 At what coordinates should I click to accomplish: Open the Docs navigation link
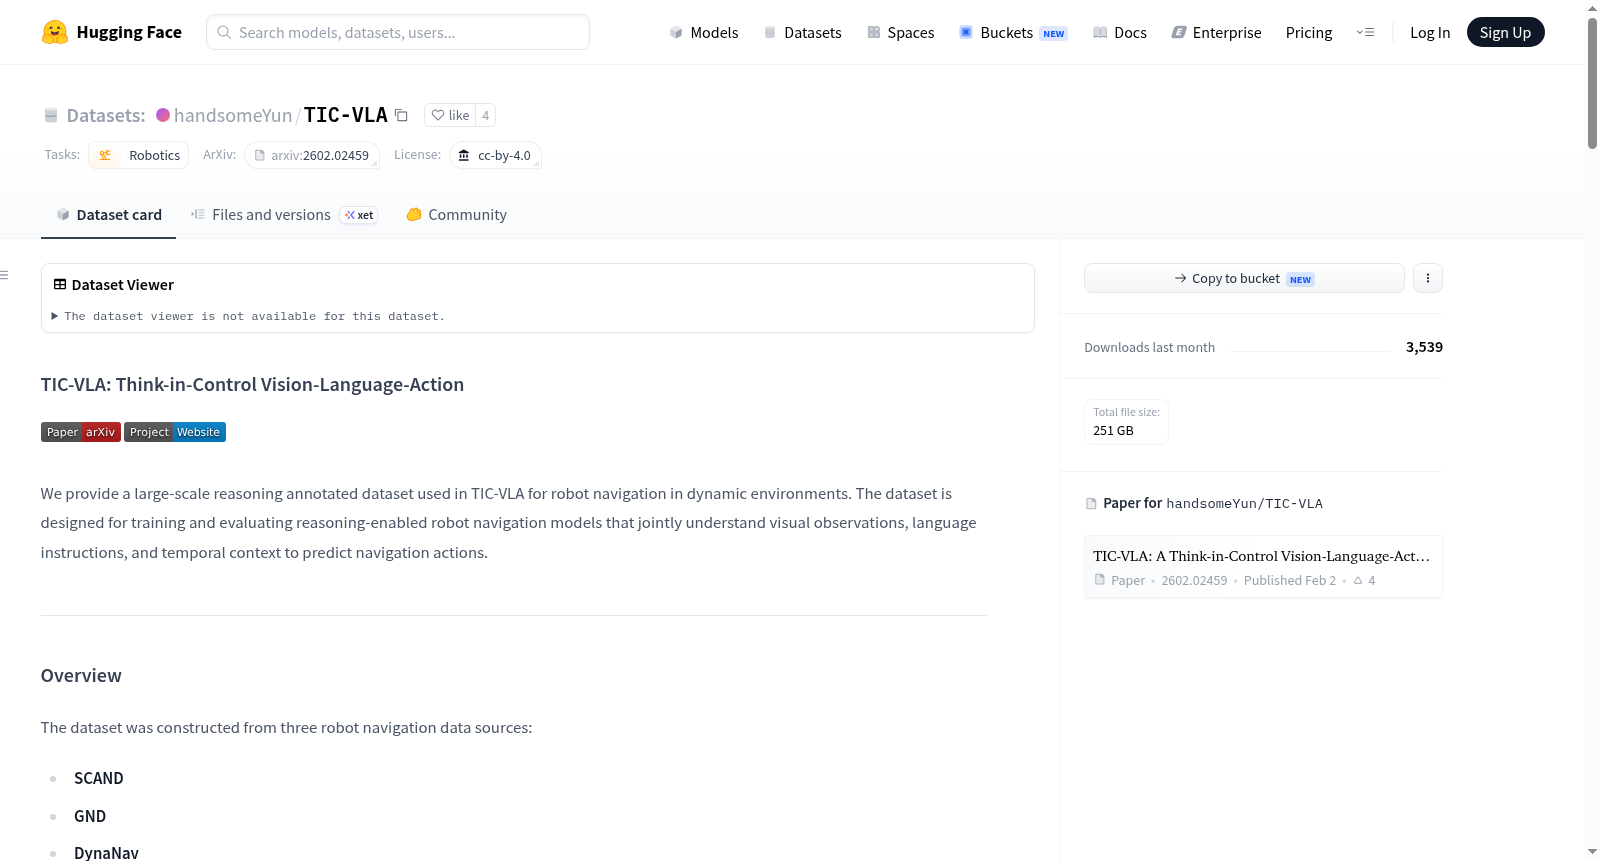tap(1120, 32)
